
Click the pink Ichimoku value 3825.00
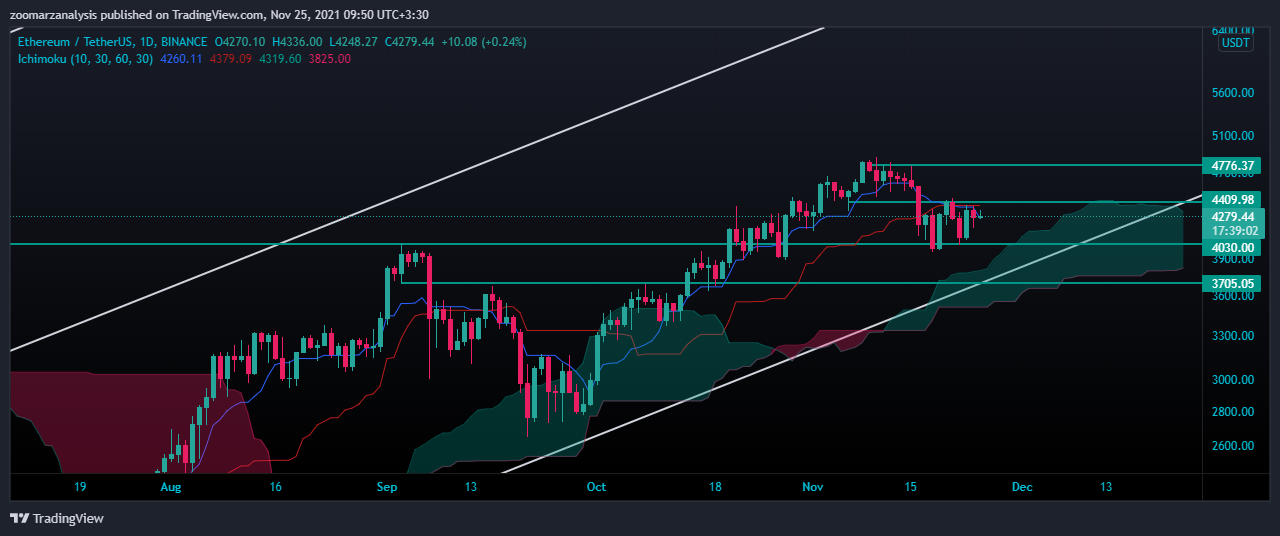[330, 59]
